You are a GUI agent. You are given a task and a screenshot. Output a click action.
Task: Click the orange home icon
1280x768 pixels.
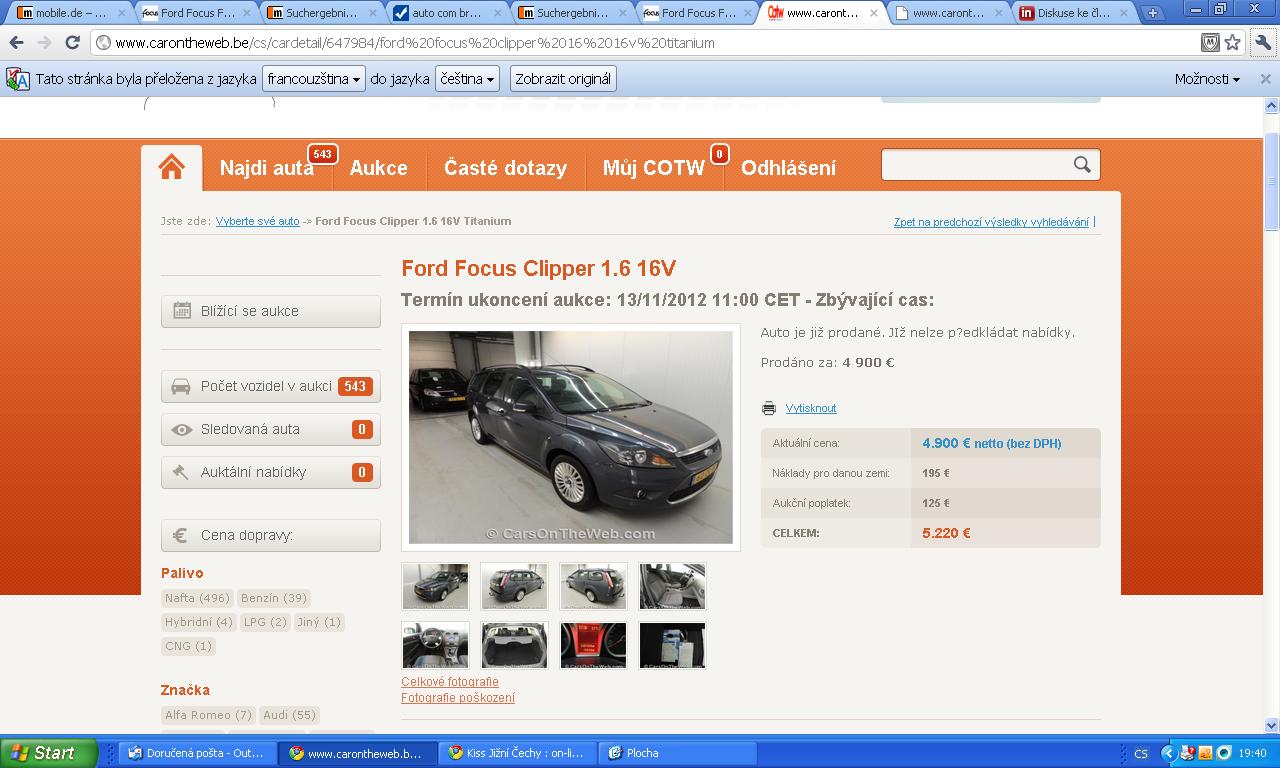point(171,167)
